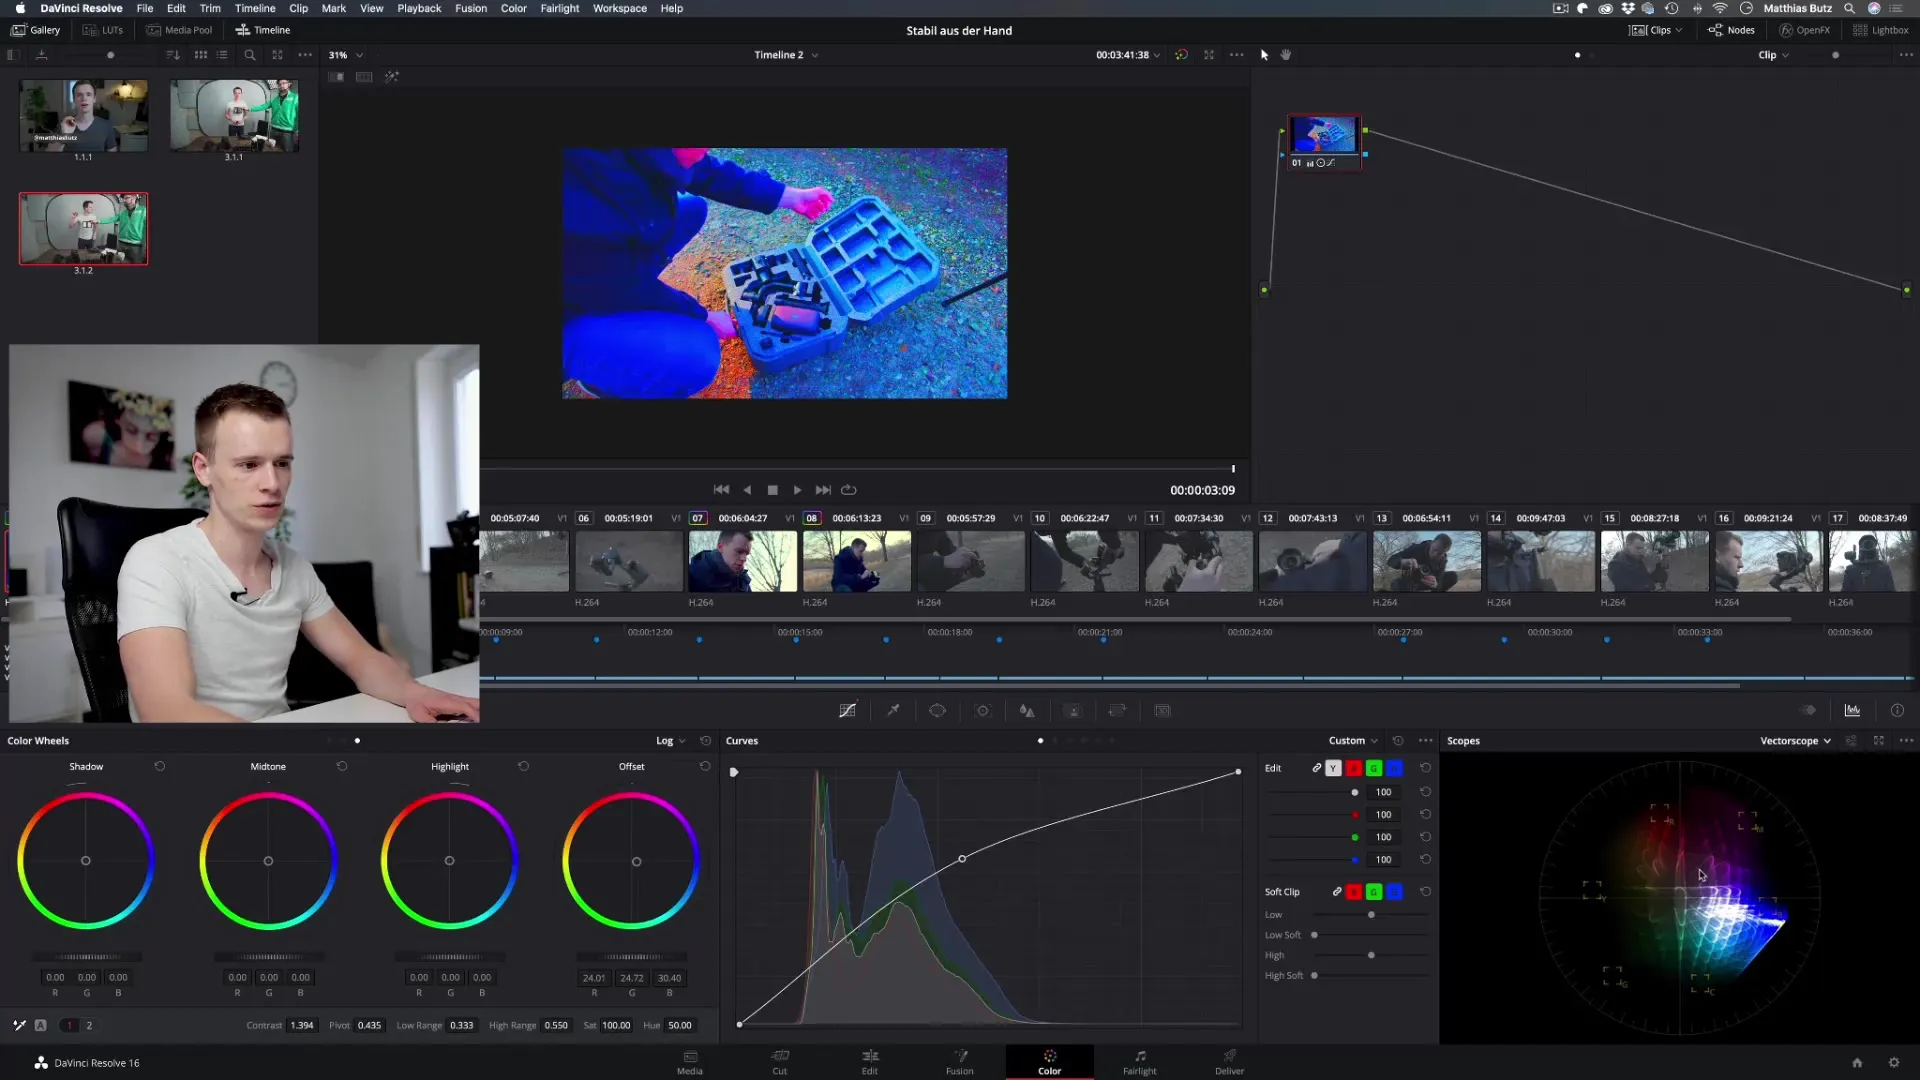Screen dimensions: 1920x1080
Task: Open the Workspace menu
Action: coord(619,8)
